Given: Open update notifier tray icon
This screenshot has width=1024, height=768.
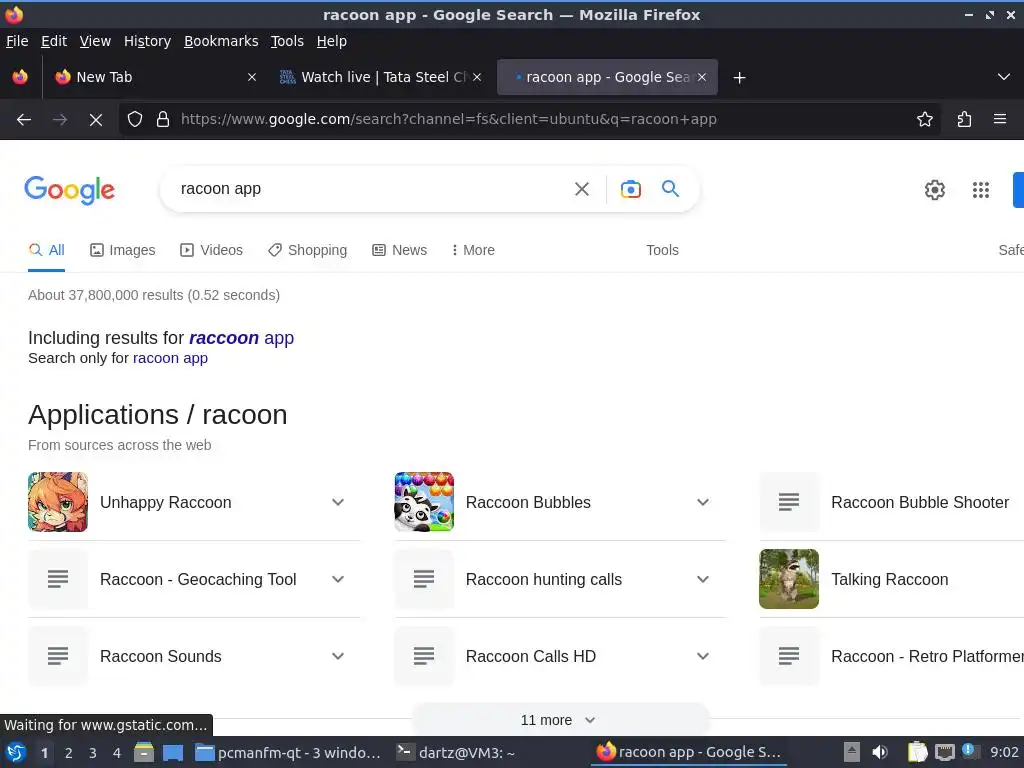Looking at the screenshot, I should tap(969, 751).
